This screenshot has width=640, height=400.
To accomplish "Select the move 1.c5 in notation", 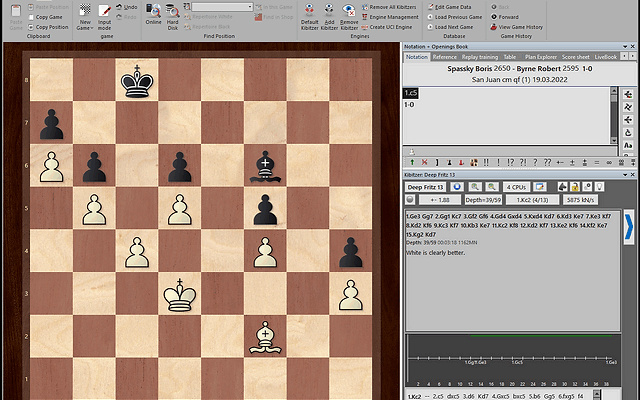I will point(410,92).
